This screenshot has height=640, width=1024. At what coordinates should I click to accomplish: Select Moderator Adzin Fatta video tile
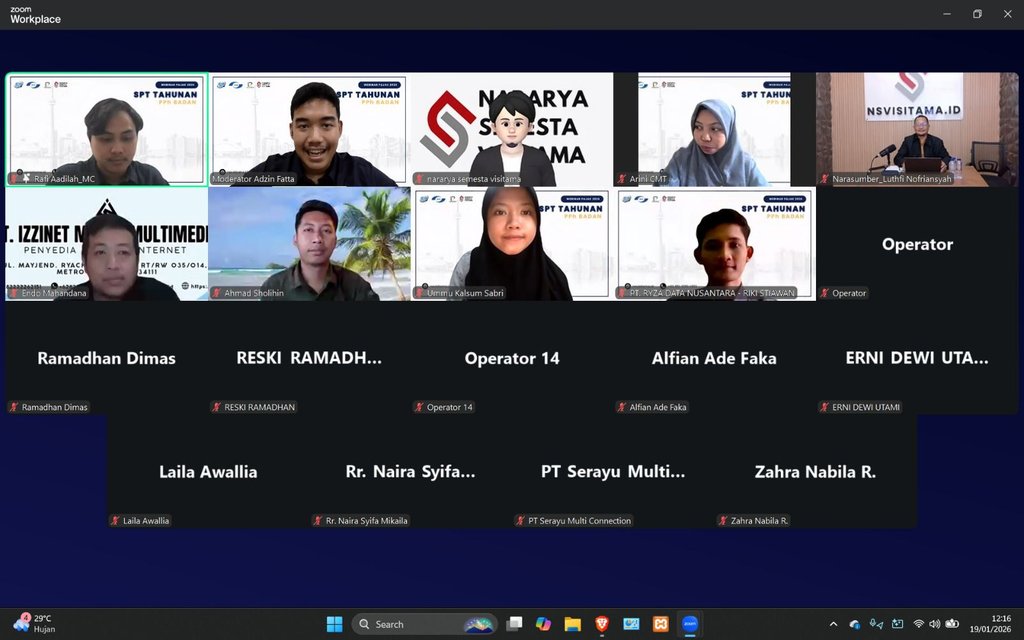pyautogui.click(x=310, y=129)
